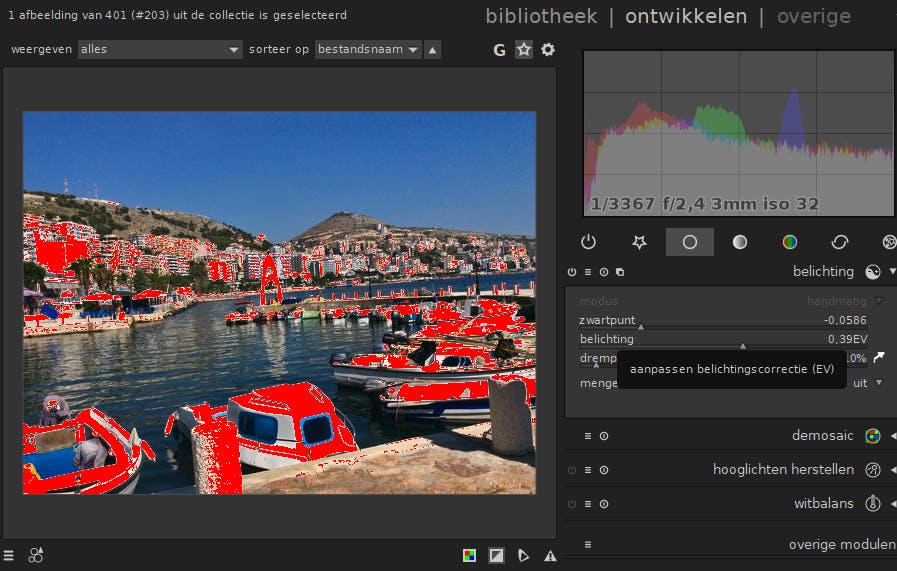Click the harbor photo in center view
The height and width of the screenshot is (571, 897).
(279, 303)
